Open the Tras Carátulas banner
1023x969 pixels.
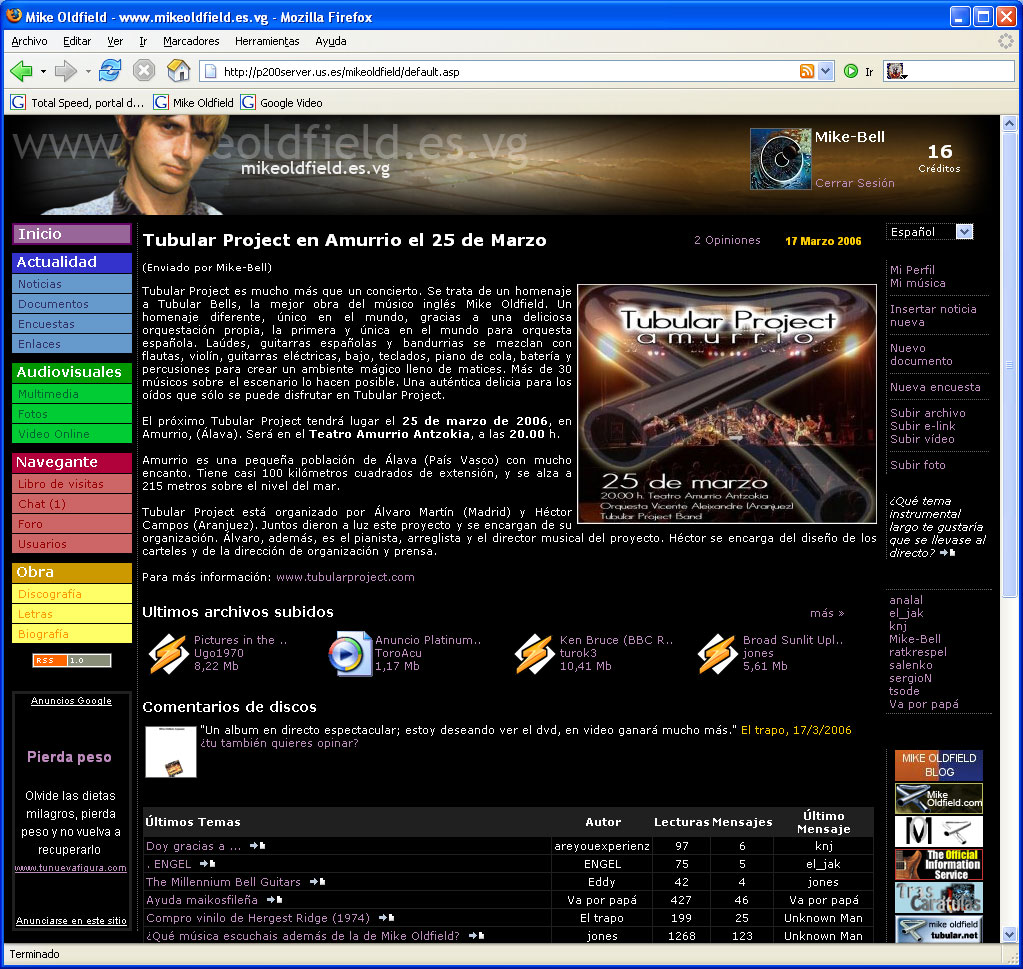939,898
